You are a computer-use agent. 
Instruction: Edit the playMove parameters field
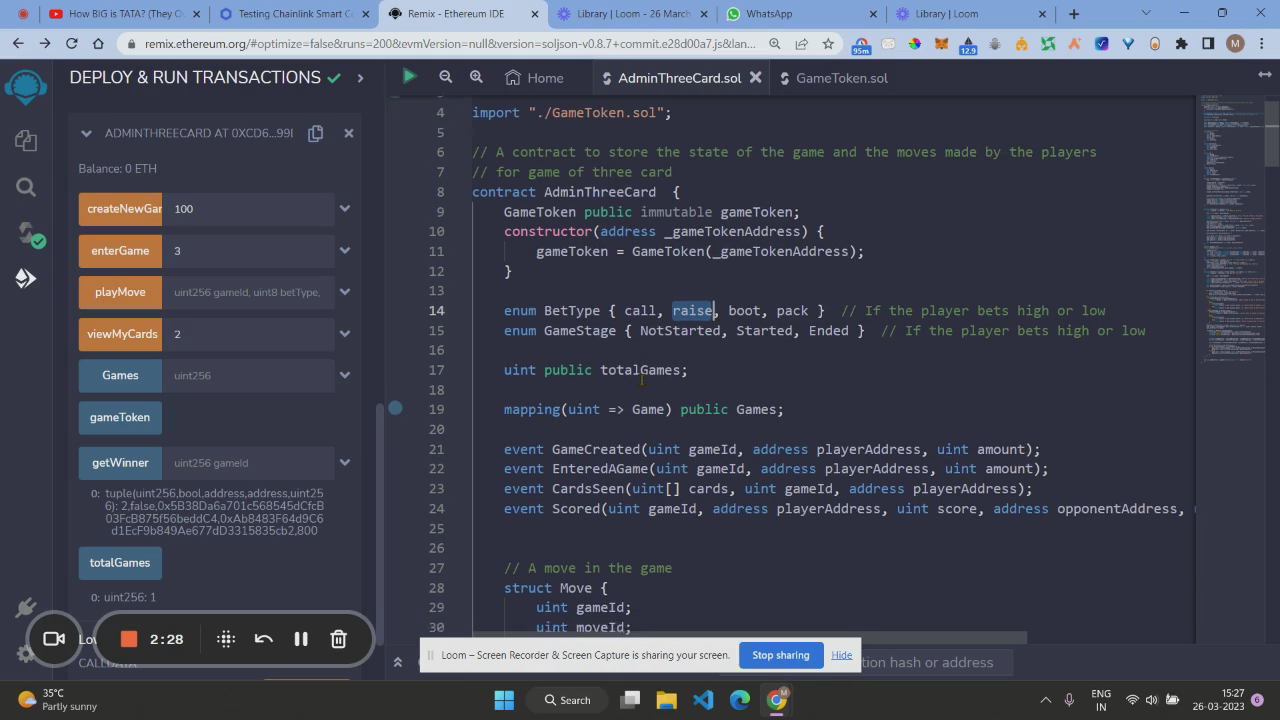pyautogui.click(x=248, y=292)
